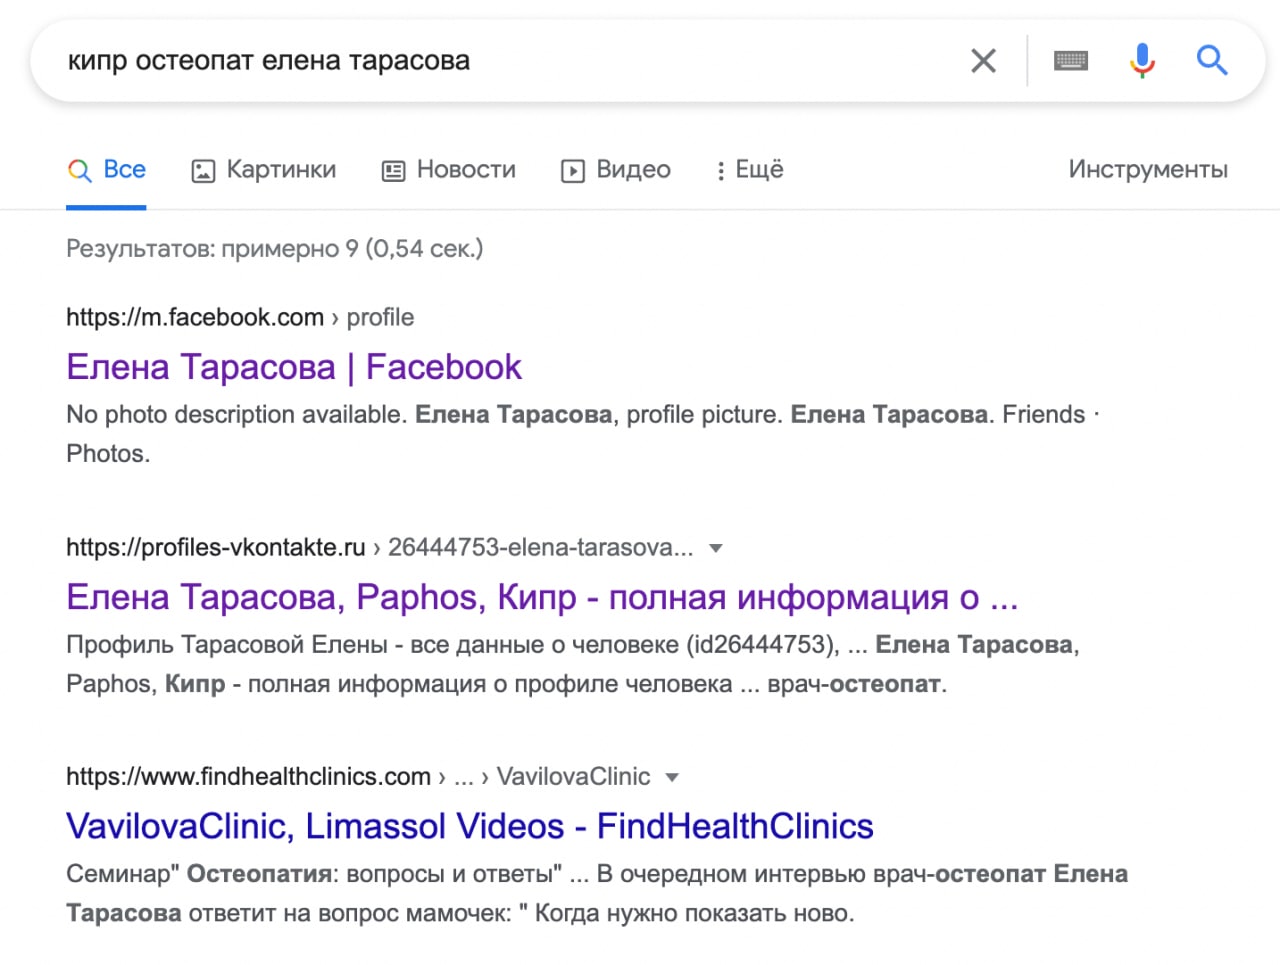This screenshot has height=965, width=1280.
Task: Open Елена Тарасова, Paphos, Кипр result
Action: [541, 597]
